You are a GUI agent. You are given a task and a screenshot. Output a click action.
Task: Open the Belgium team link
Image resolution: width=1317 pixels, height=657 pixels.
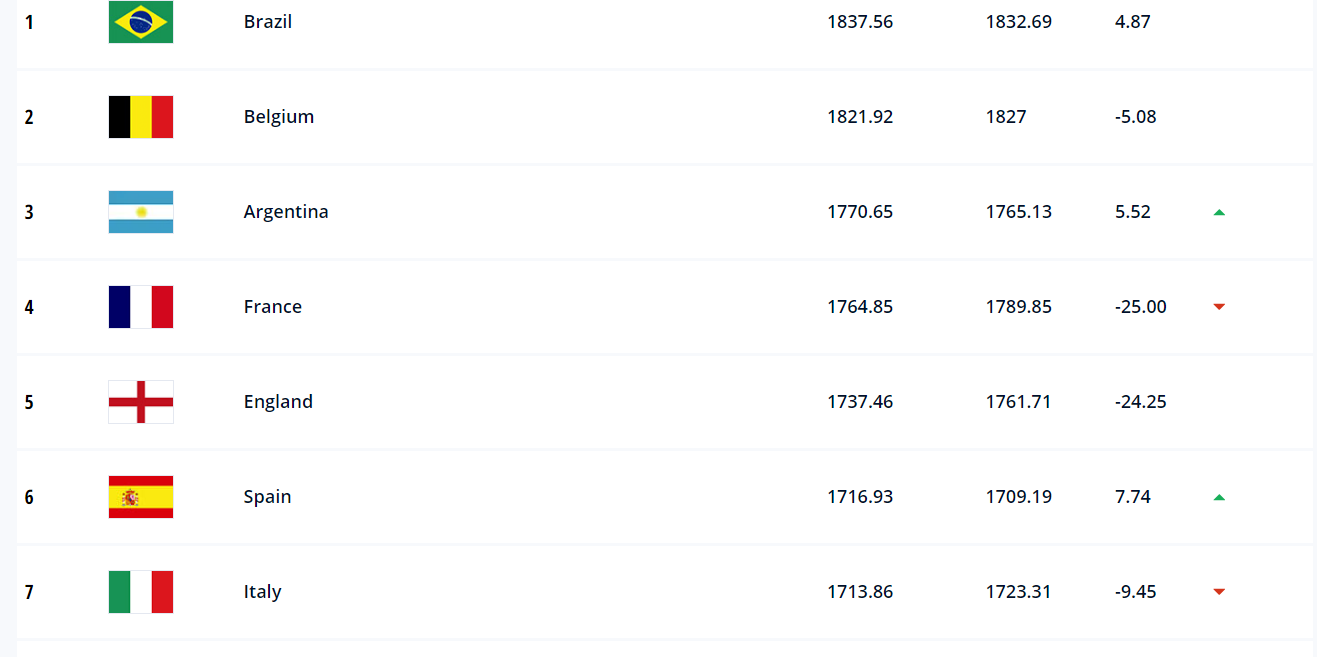[x=279, y=117]
